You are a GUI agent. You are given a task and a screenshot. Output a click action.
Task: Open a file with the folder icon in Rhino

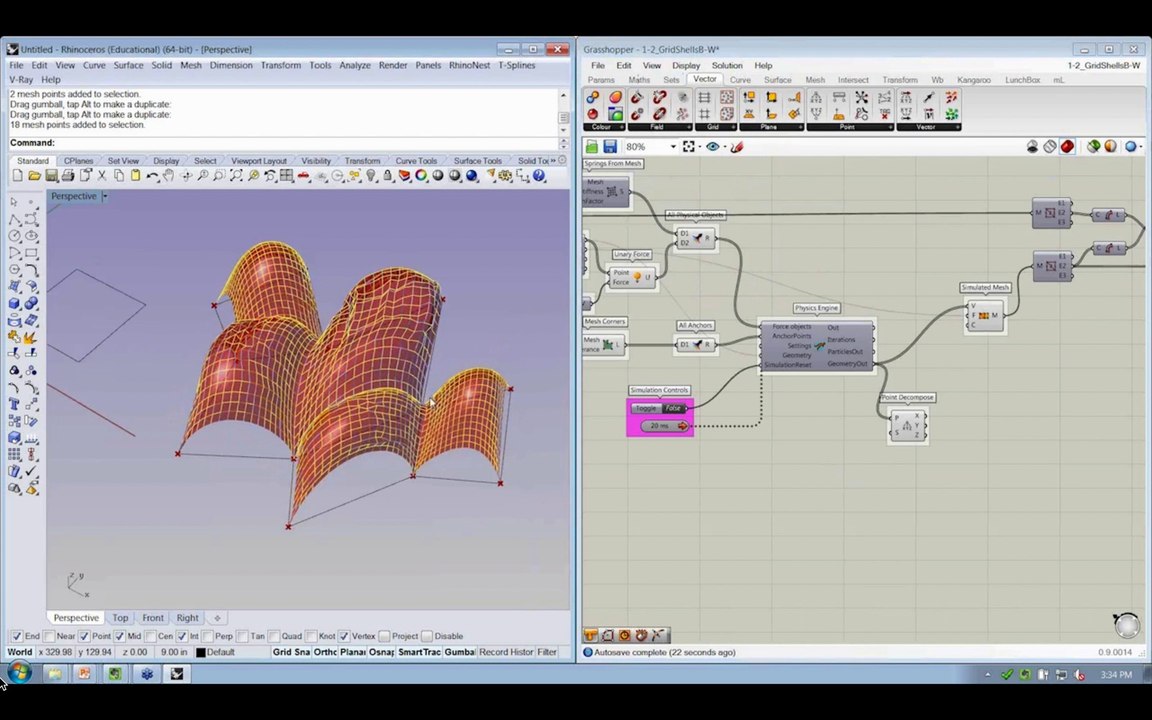tap(35, 176)
